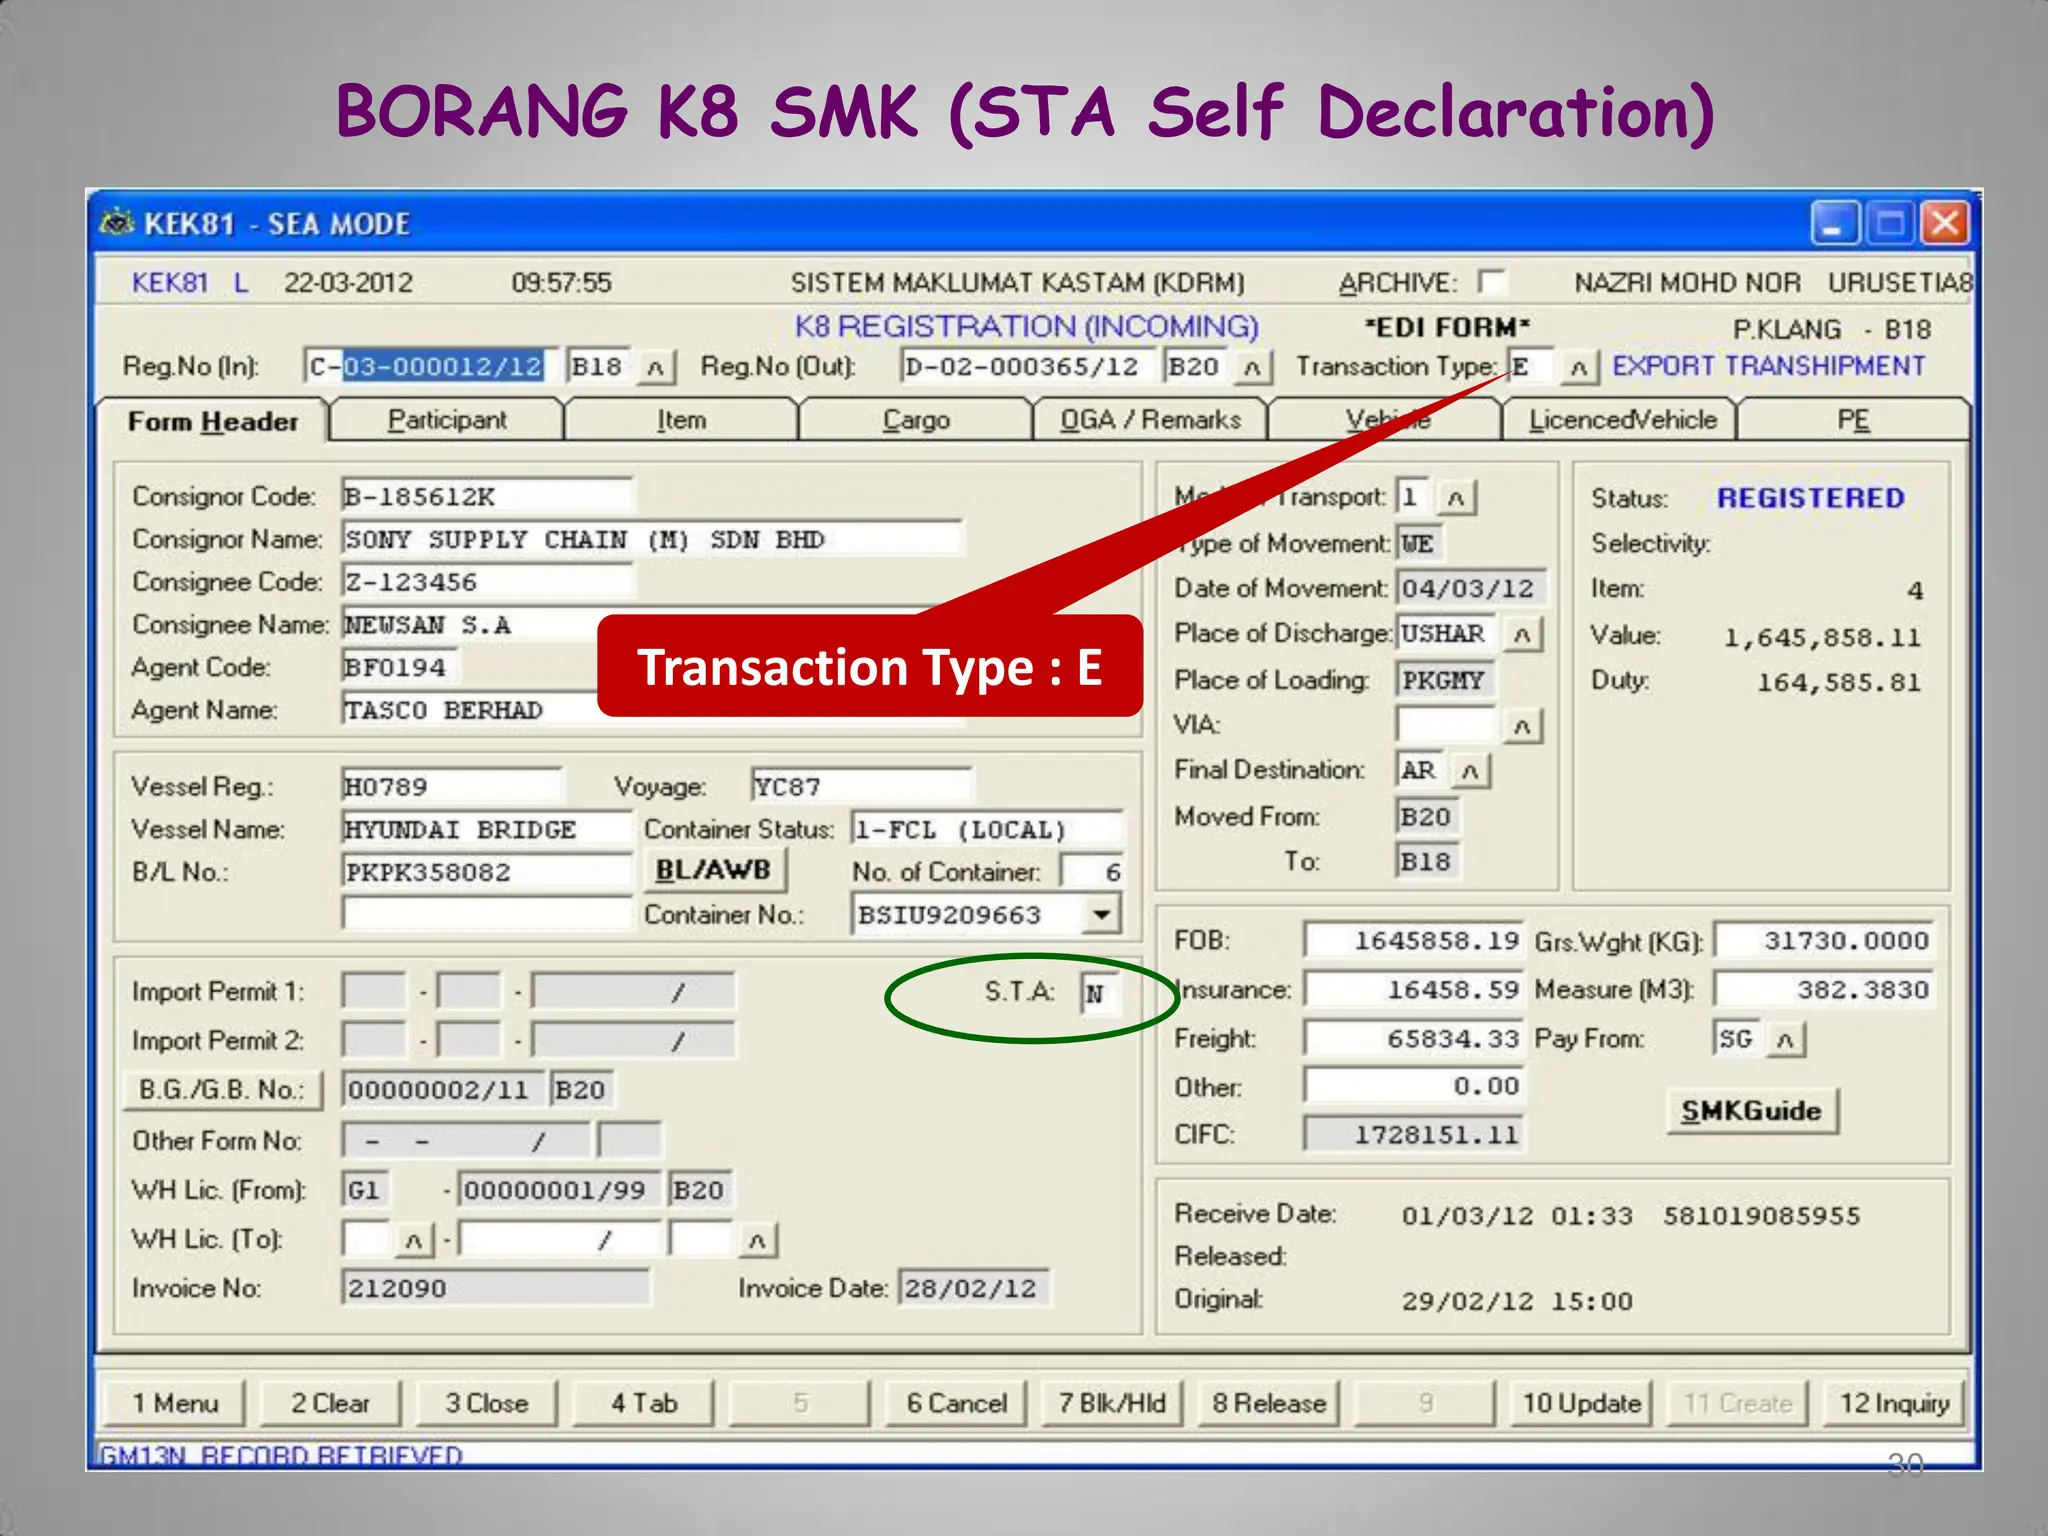Open Place of Discharge lookup arrow

(1522, 634)
